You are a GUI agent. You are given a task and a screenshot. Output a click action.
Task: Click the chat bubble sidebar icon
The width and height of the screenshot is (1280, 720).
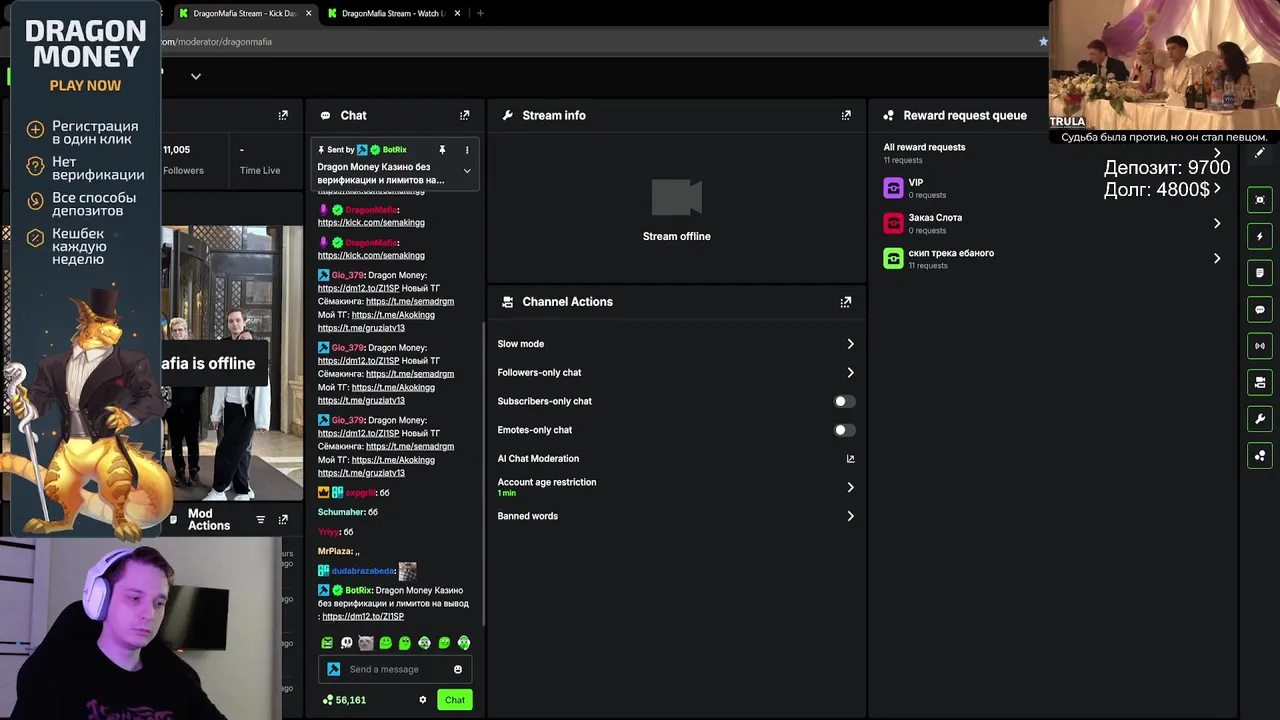1260,310
